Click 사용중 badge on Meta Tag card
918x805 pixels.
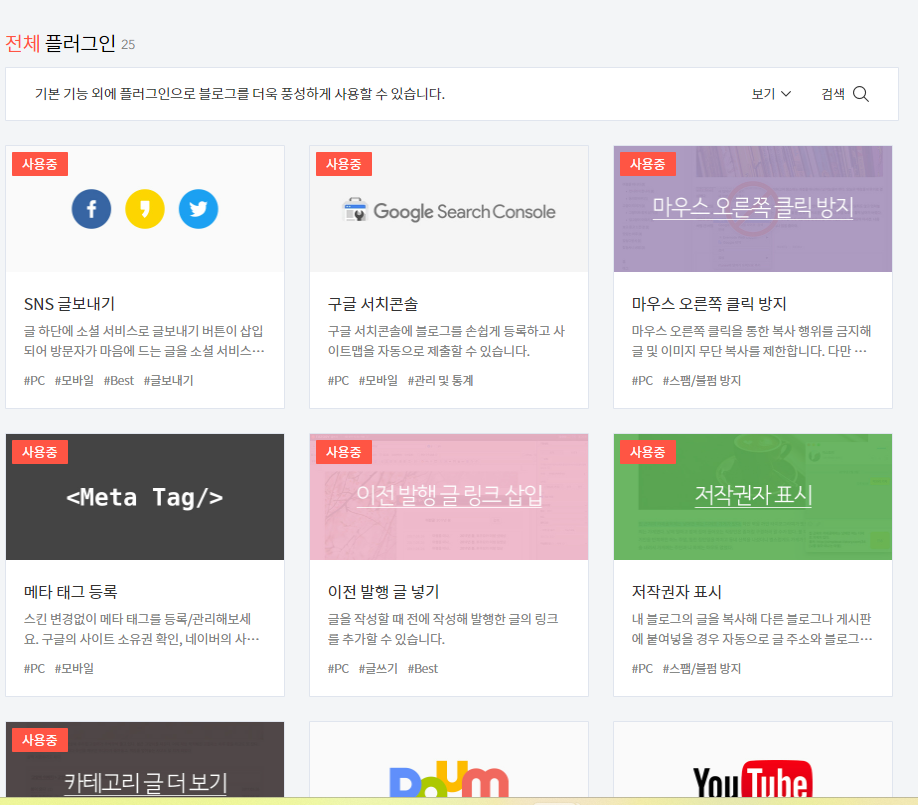40,452
